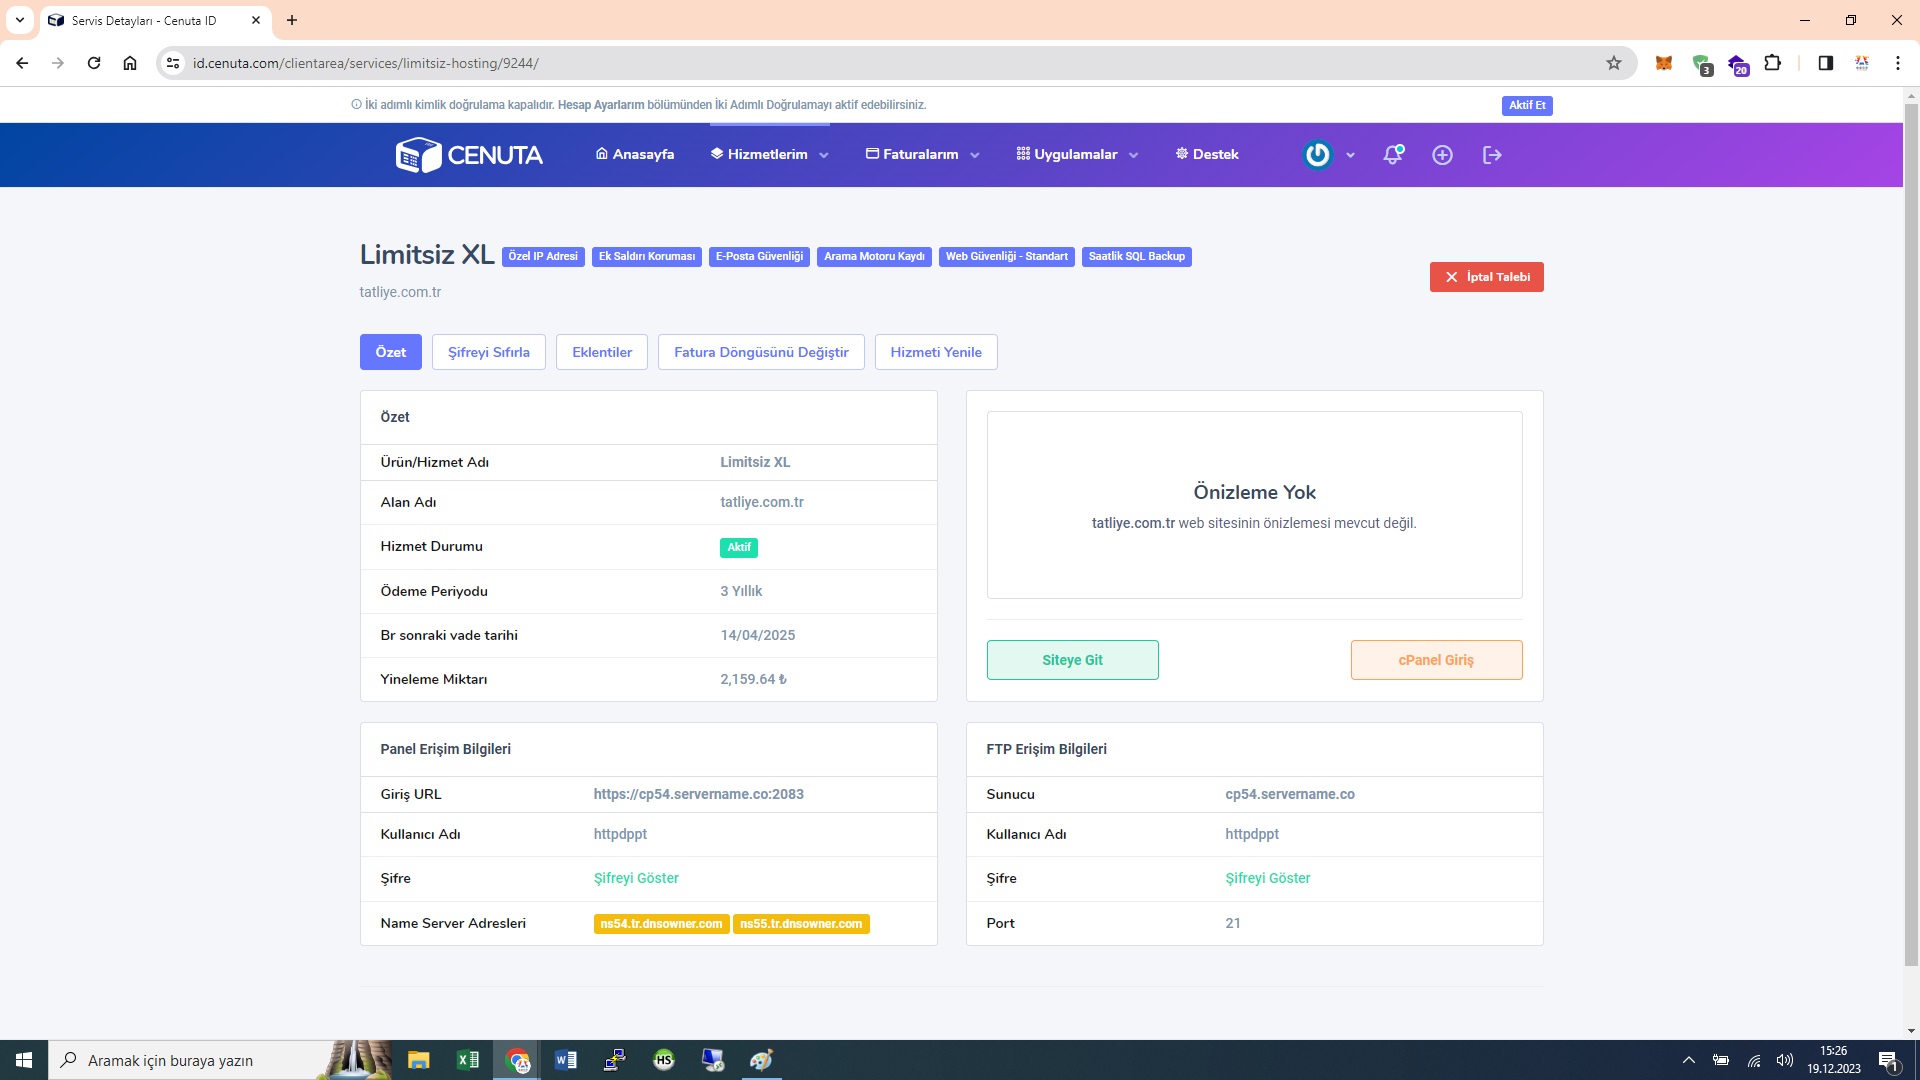The image size is (1920, 1080).
Task: Open the HS application taskbar icon
Action: click(x=663, y=1060)
